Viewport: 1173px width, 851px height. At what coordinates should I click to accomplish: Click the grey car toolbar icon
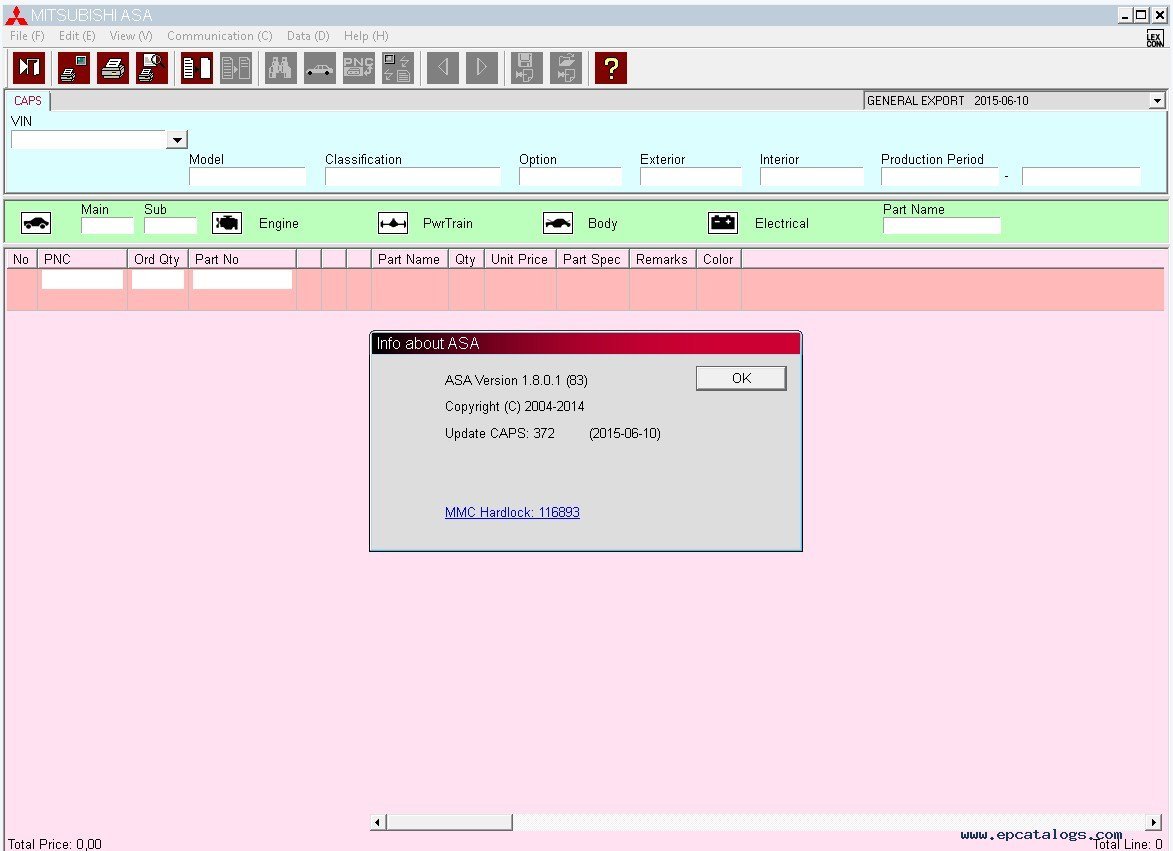click(319, 68)
